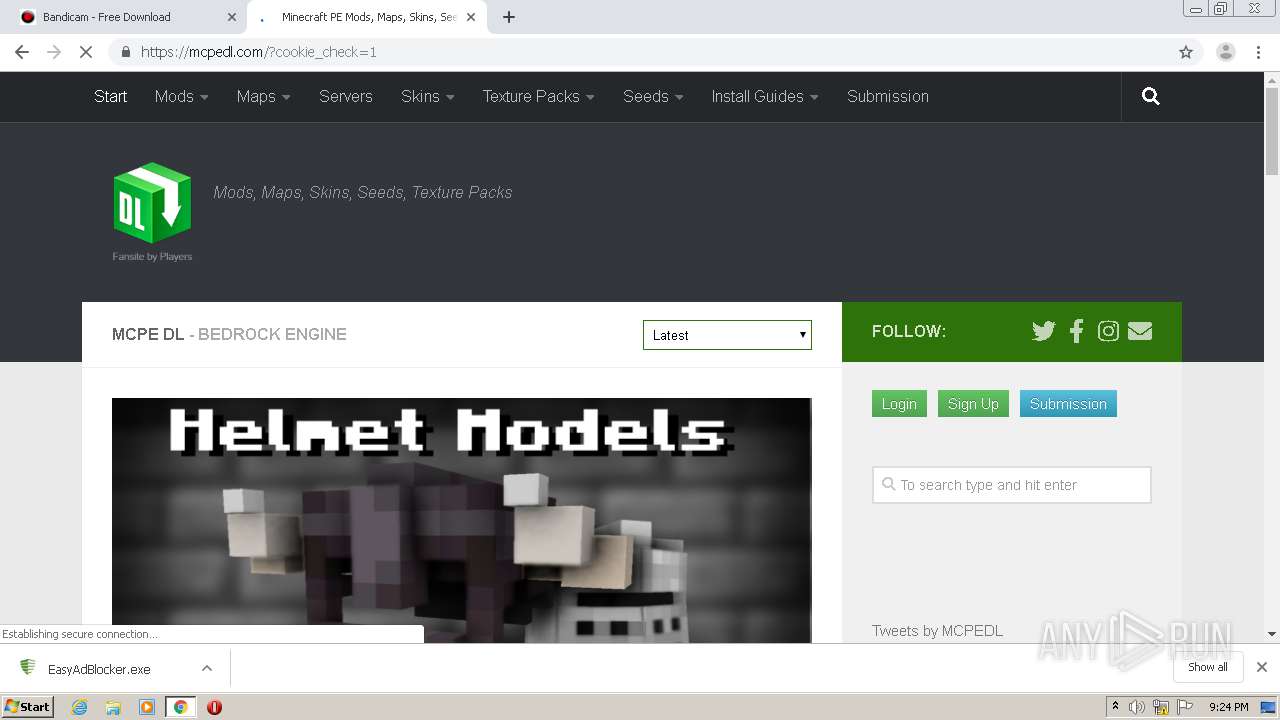The width and height of the screenshot is (1280, 720).
Task: Click the sidebar search input field
Action: tap(1012, 485)
